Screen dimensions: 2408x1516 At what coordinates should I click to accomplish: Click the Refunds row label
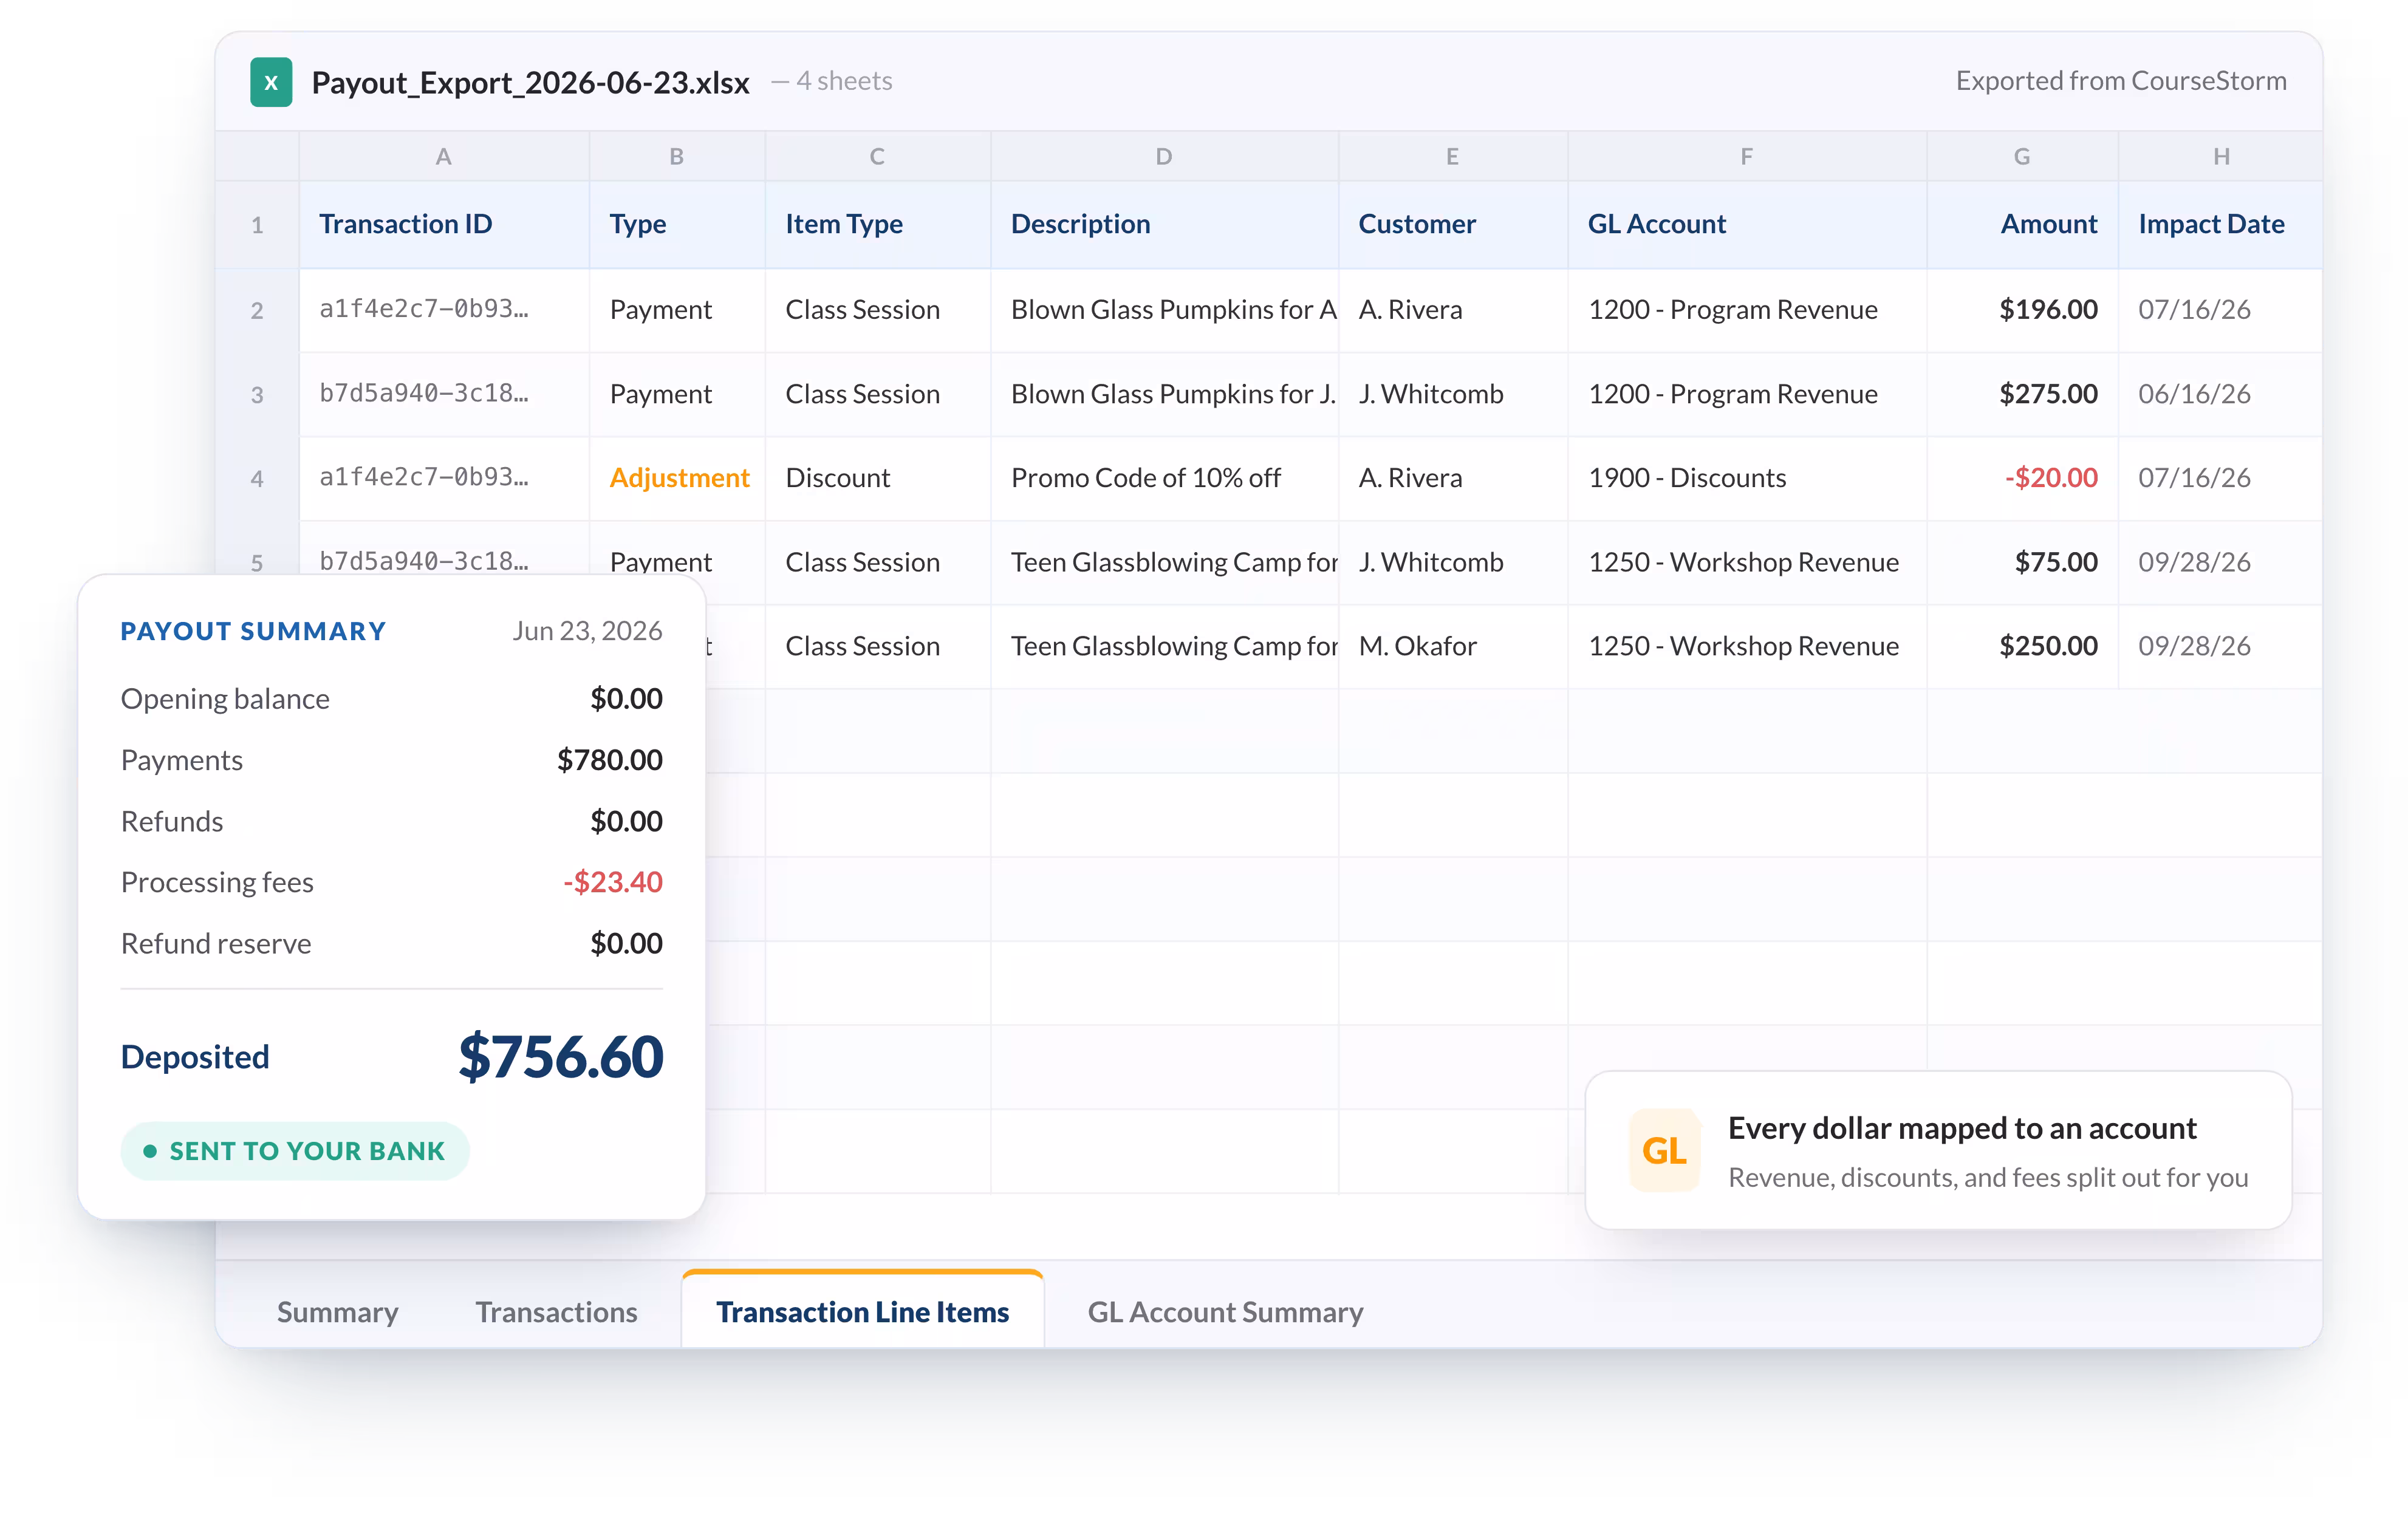pos(171,821)
